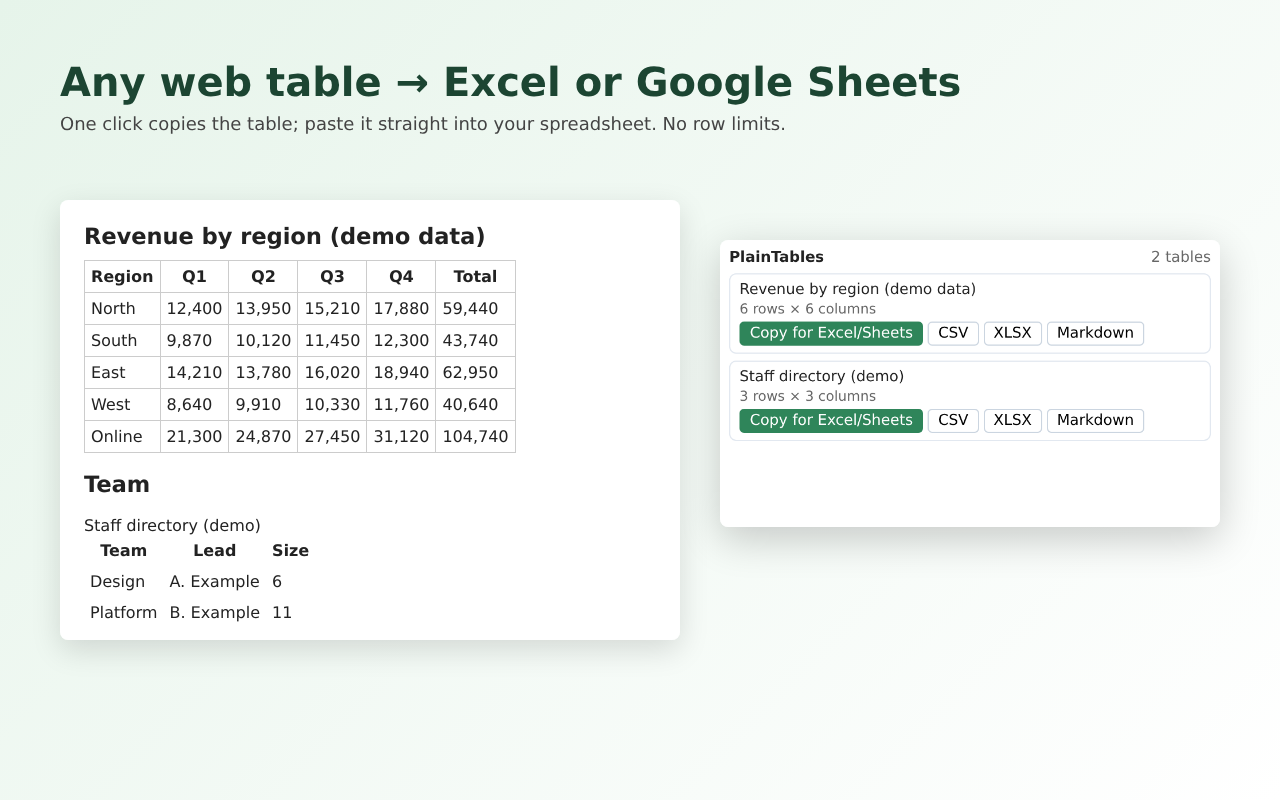Select the South row label cell
The width and height of the screenshot is (1280, 800).
point(122,341)
